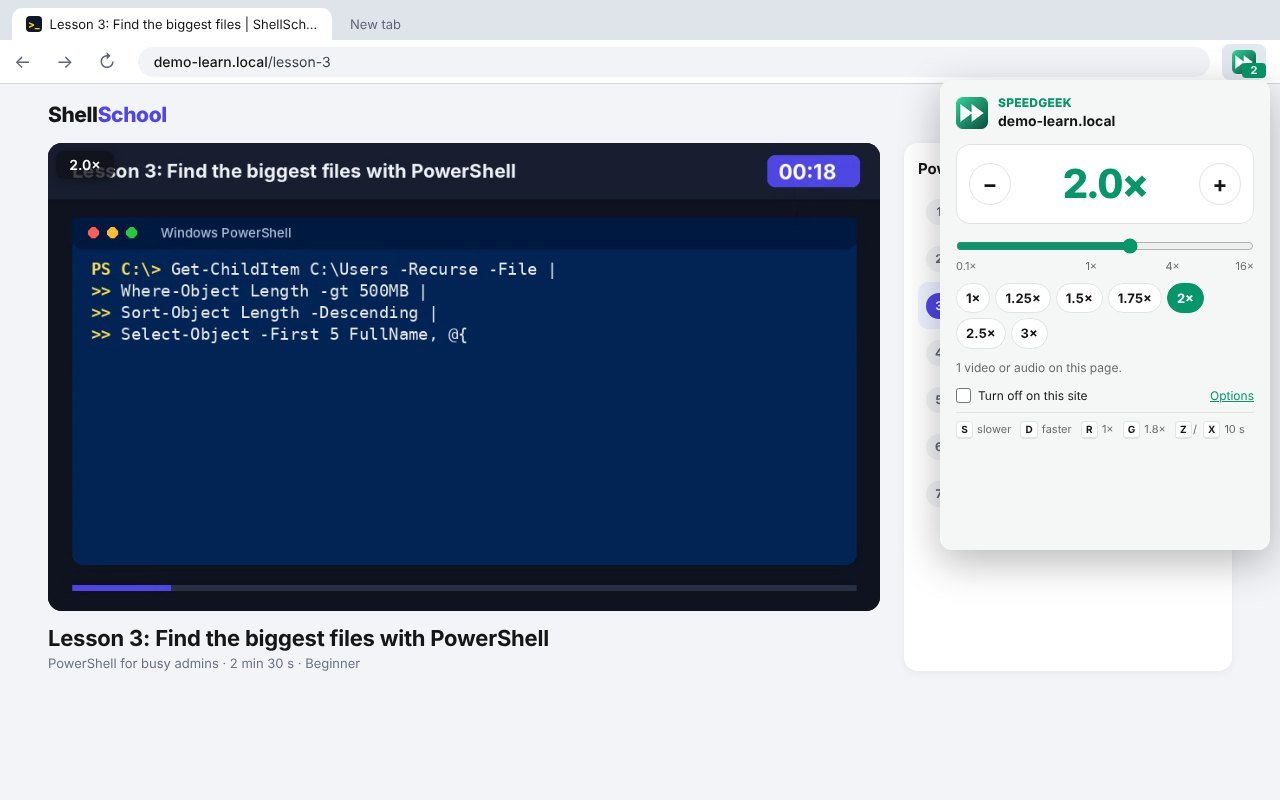Click the "PowerShell for busy admins" subtitle line
The width and height of the screenshot is (1280, 800).
pyautogui.click(x=204, y=663)
